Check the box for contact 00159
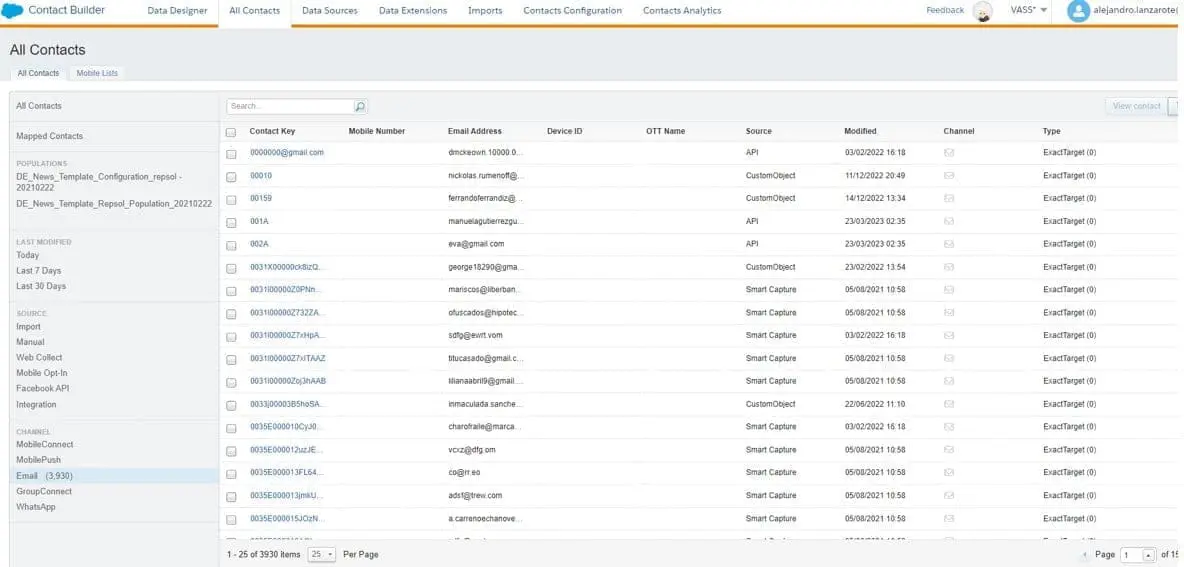 pyautogui.click(x=231, y=198)
